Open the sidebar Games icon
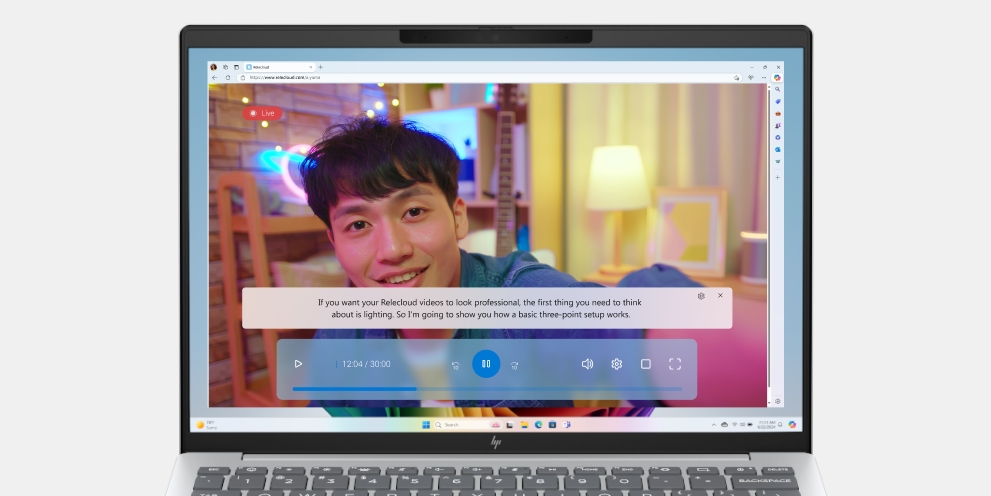Image resolution: width=991 pixels, height=496 pixels. [x=777, y=126]
